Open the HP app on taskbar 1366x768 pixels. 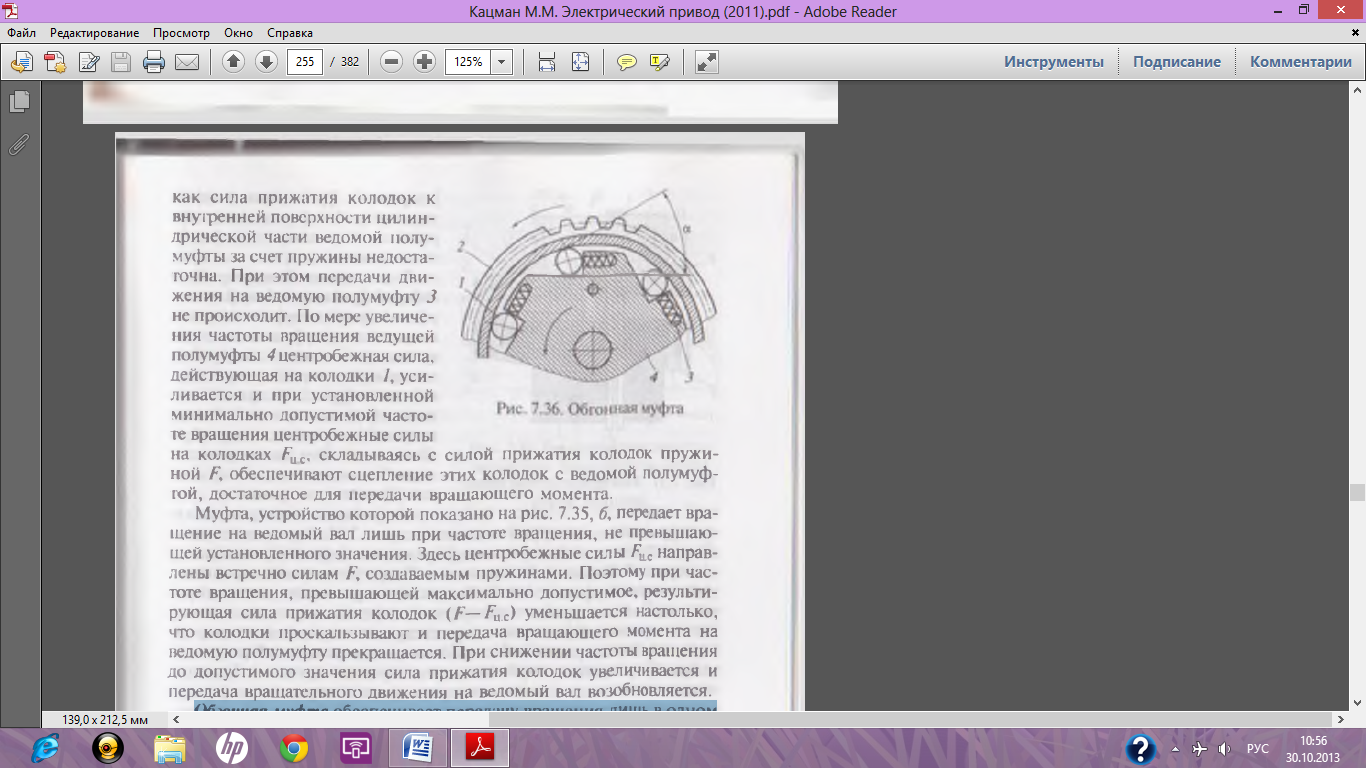tap(232, 748)
